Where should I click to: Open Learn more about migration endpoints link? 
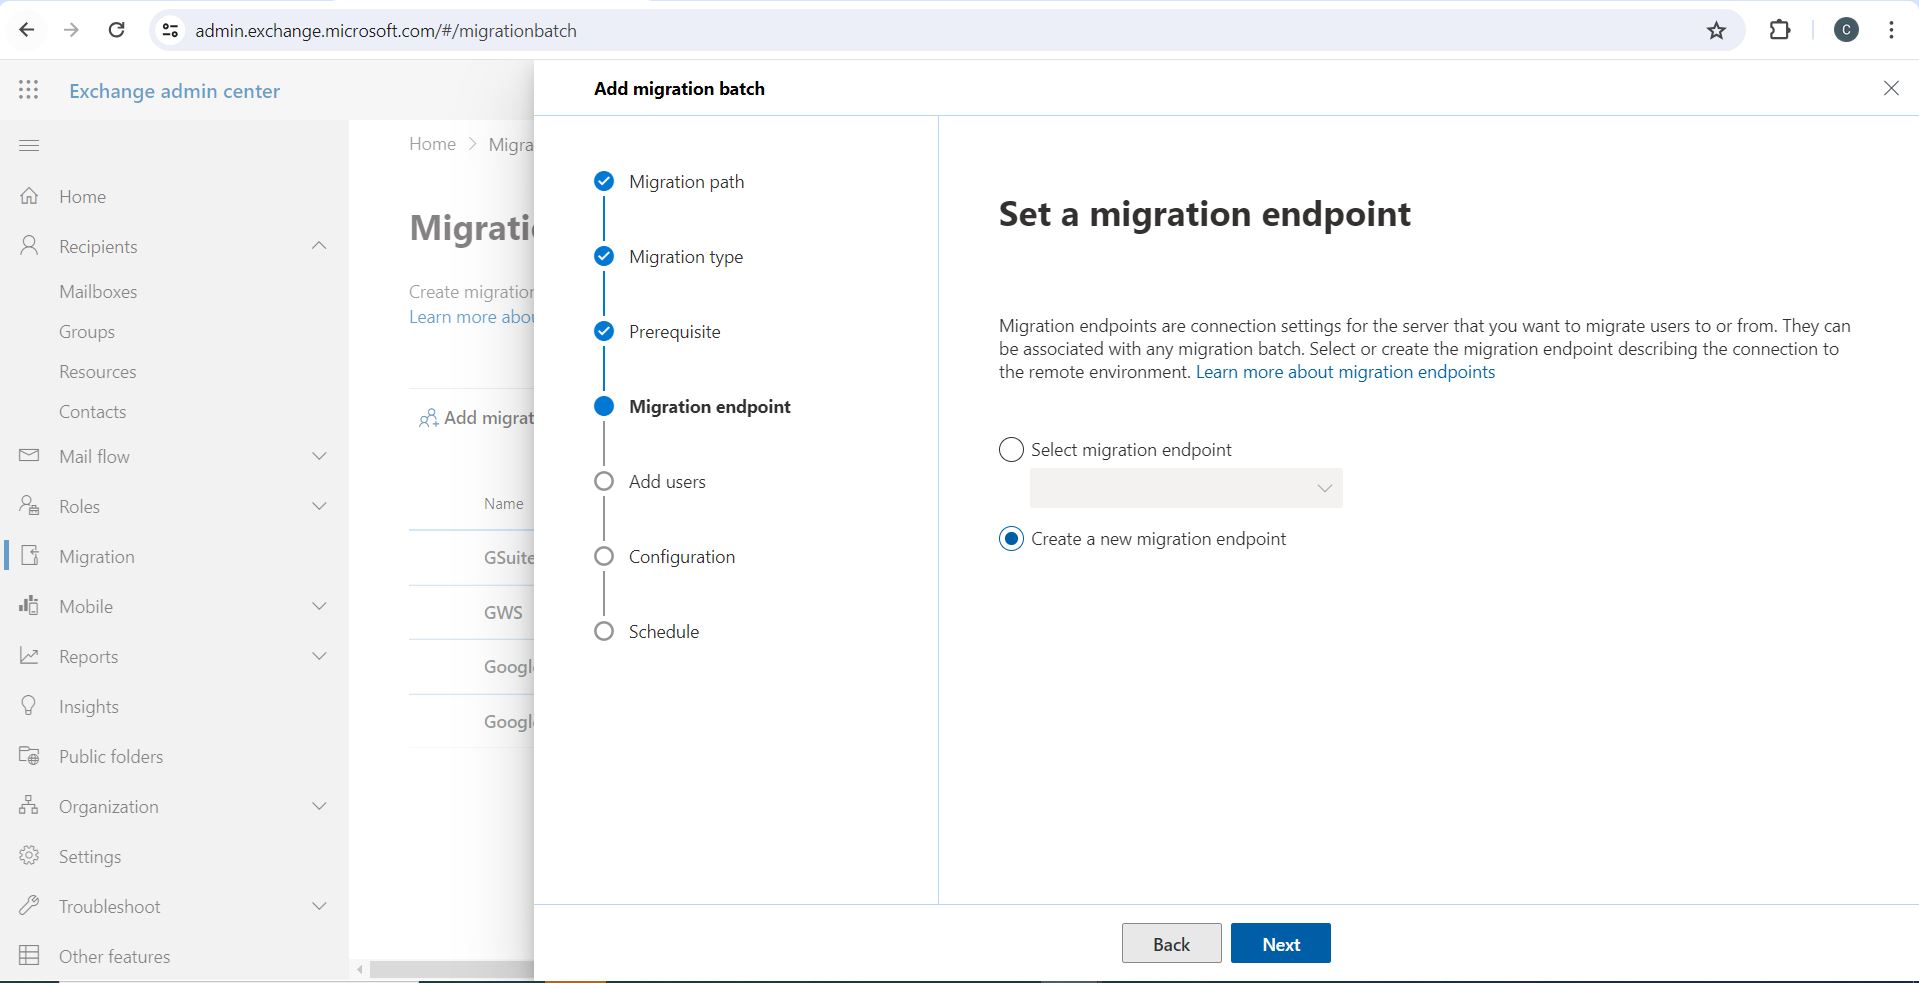click(1345, 372)
